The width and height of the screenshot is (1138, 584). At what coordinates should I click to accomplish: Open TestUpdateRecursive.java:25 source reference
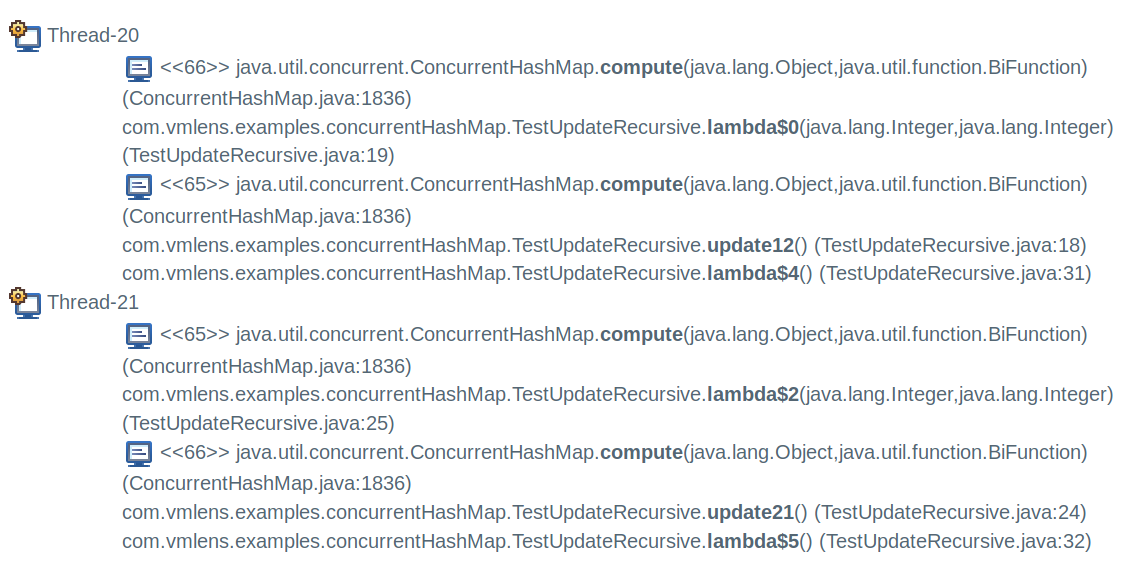pyautogui.click(x=258, y=423)
